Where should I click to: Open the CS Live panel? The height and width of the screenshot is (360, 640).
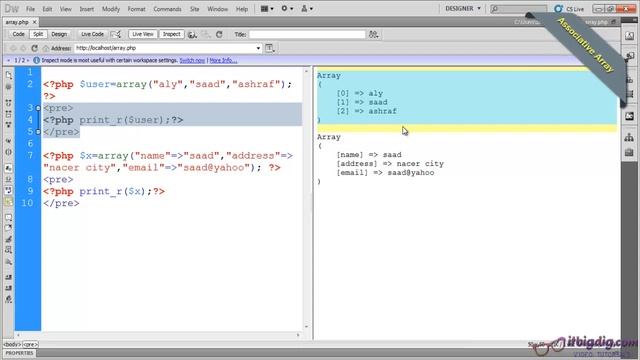[x=569, y=9]
